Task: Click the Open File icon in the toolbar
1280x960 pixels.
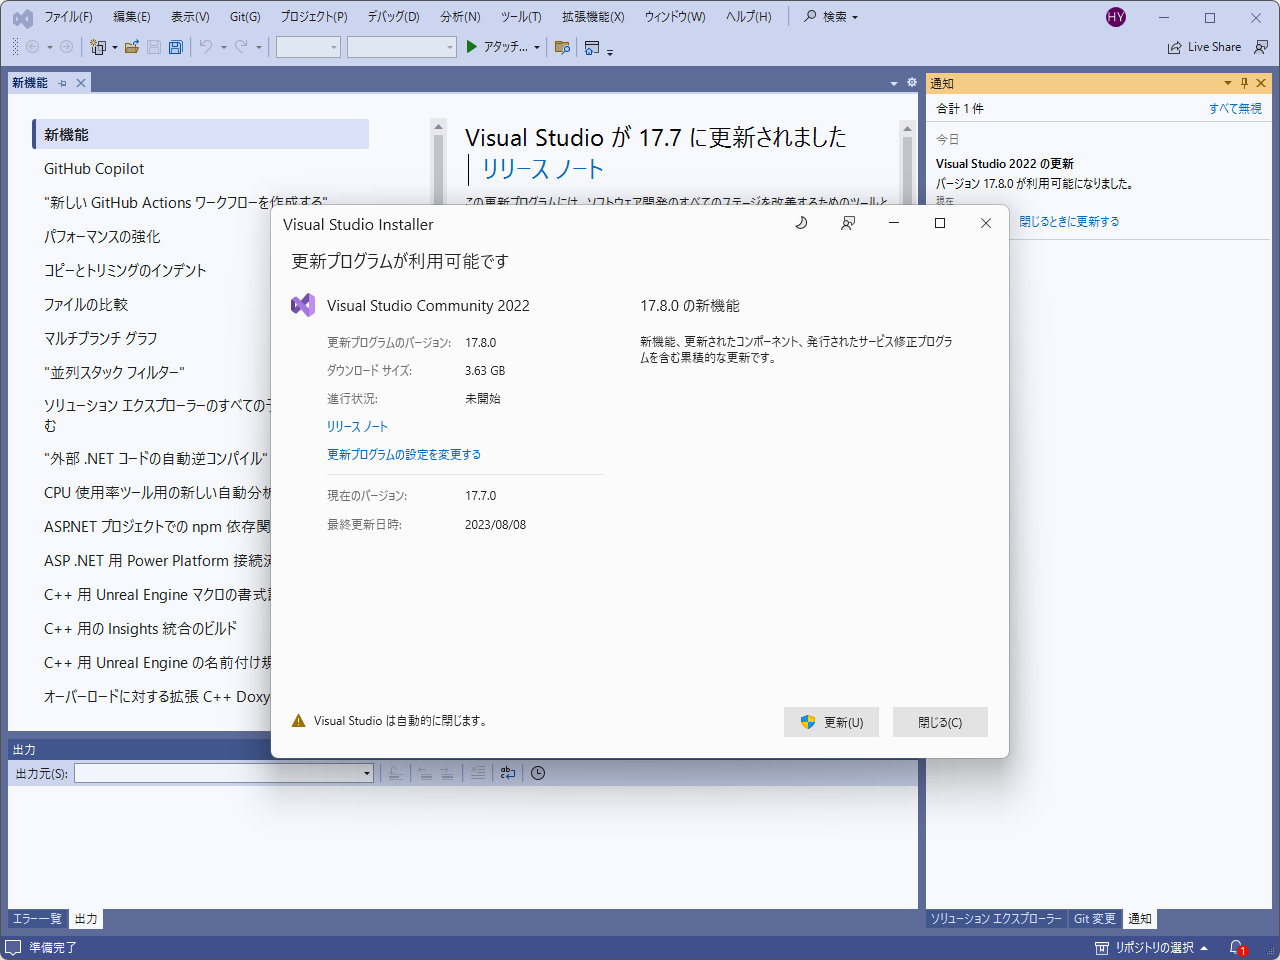Action: click(131, 46)
